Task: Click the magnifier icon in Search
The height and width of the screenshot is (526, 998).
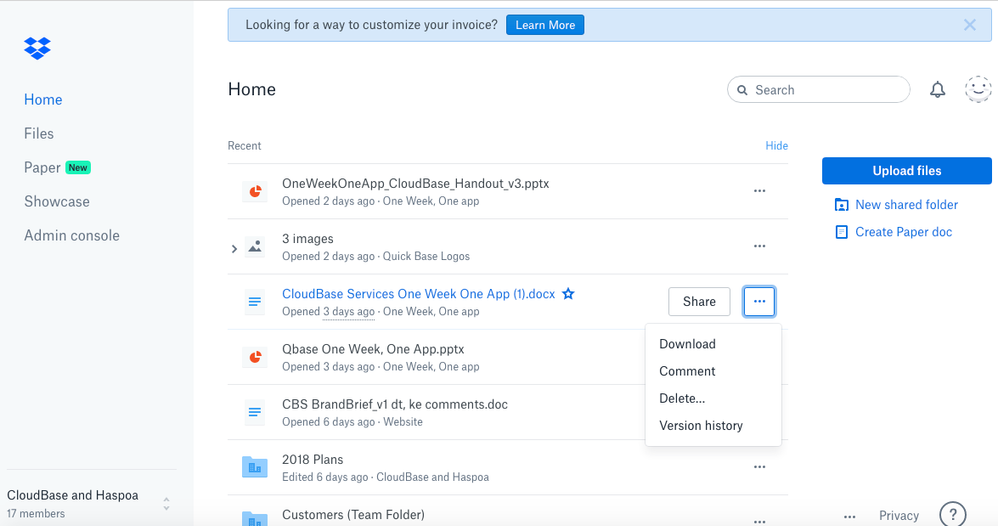Action: coord(742,90)
